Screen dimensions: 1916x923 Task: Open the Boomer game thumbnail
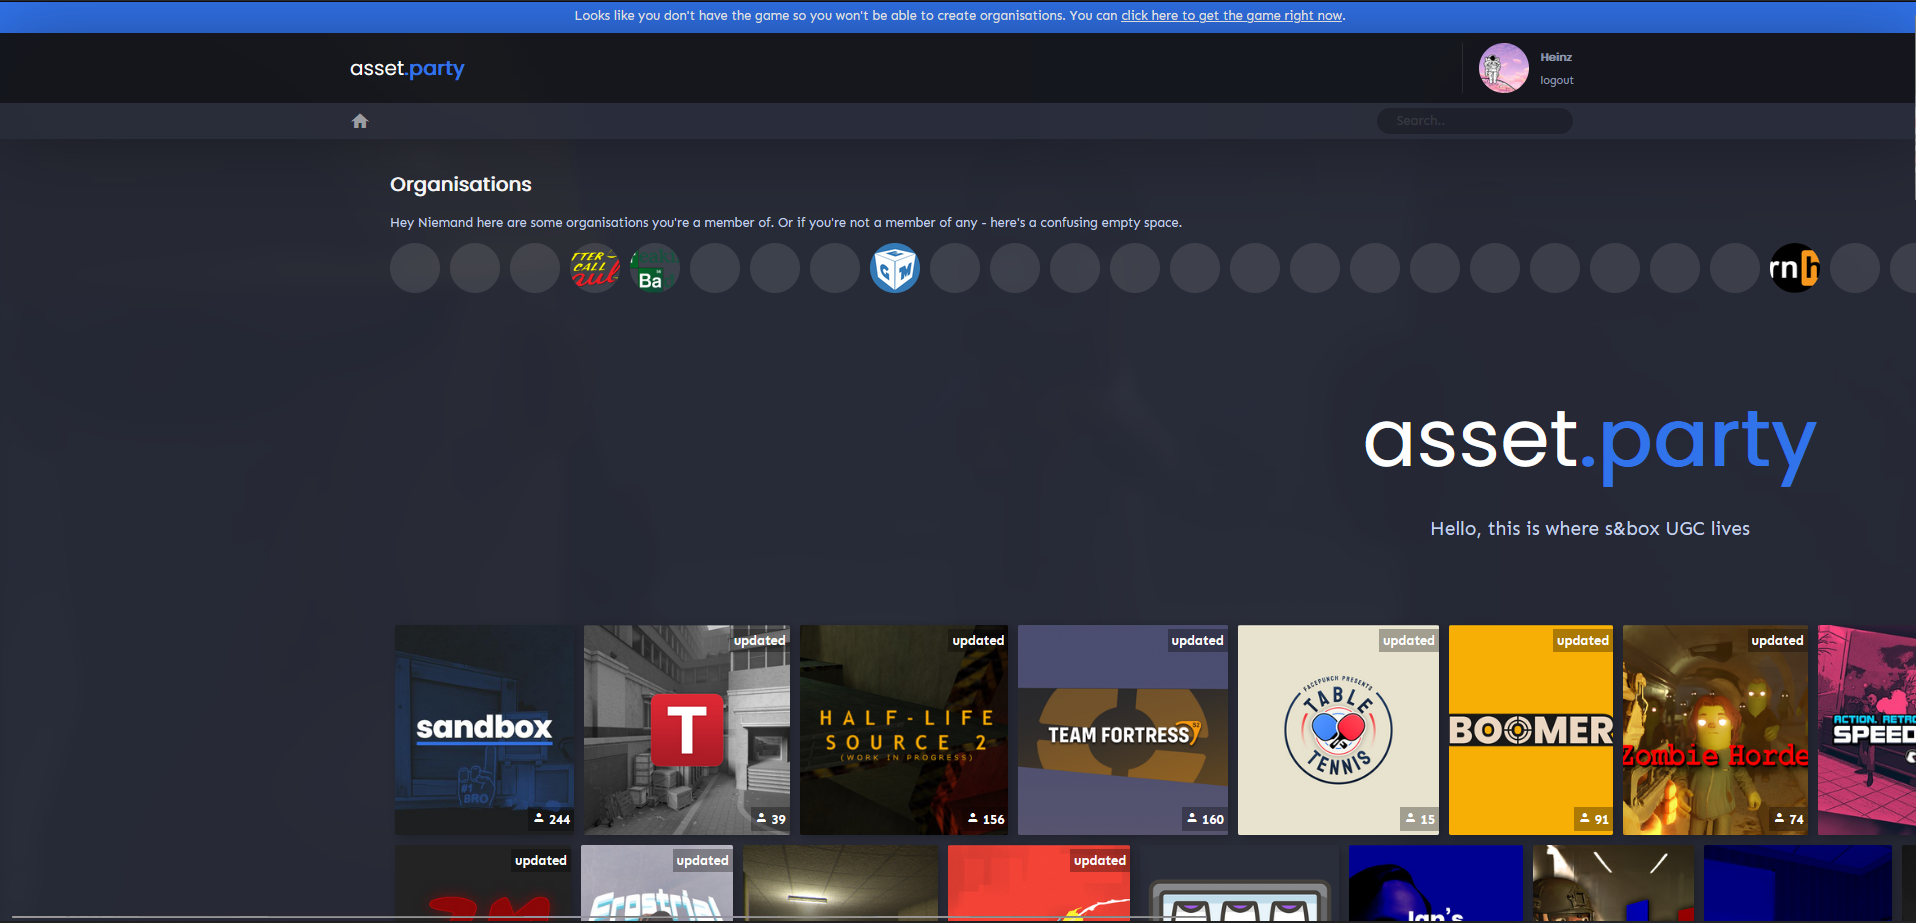1531,730
